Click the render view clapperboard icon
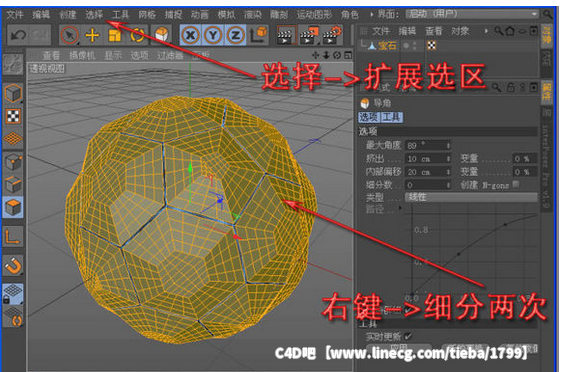The image size is (561, 372). click(x=286, y=35)
